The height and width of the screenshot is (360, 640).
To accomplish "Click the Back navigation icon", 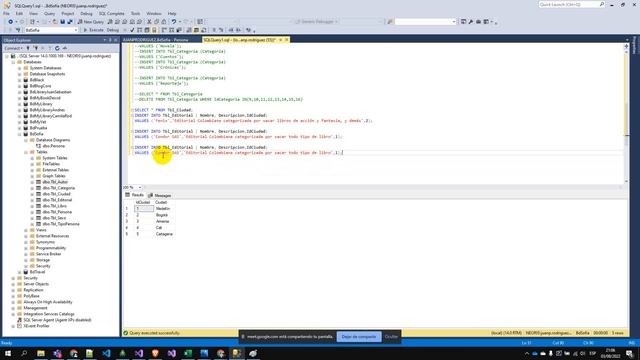I will click(x=10, y=22).
